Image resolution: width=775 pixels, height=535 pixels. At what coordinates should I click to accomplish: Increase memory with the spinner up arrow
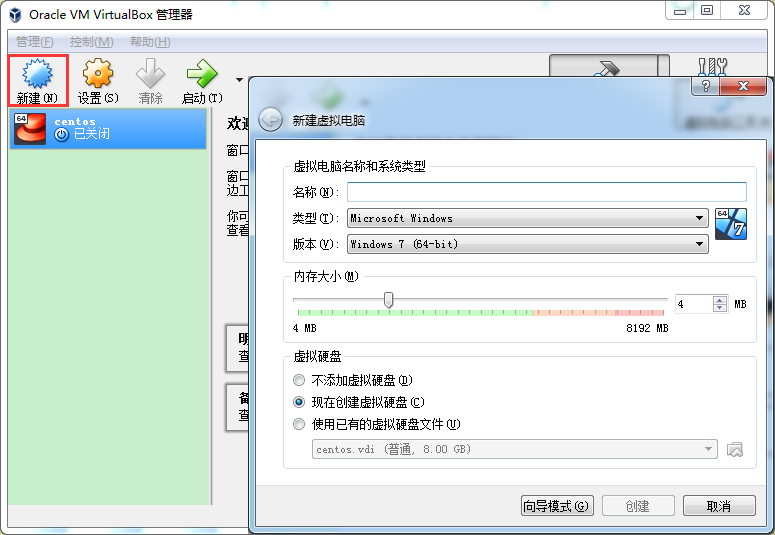(720, 300)
